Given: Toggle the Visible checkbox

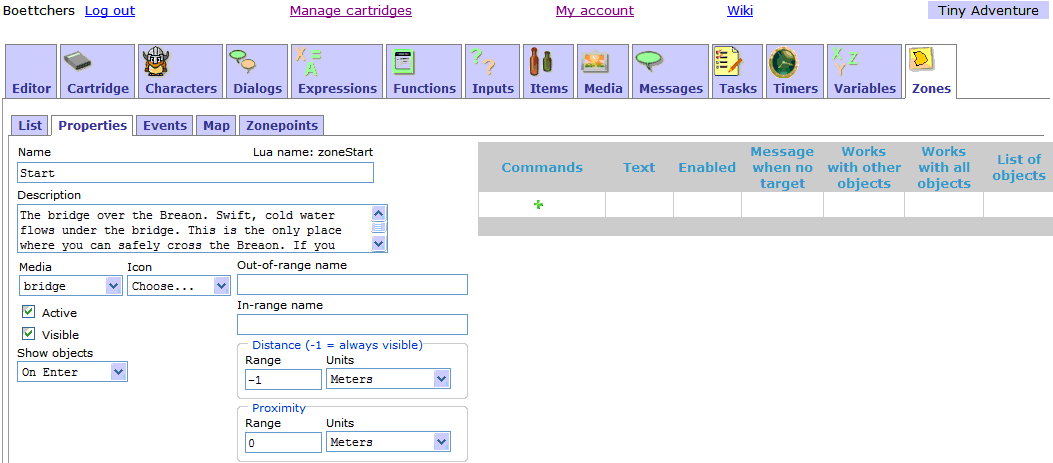Looking at the screenshot, I should tap(29, 334).
